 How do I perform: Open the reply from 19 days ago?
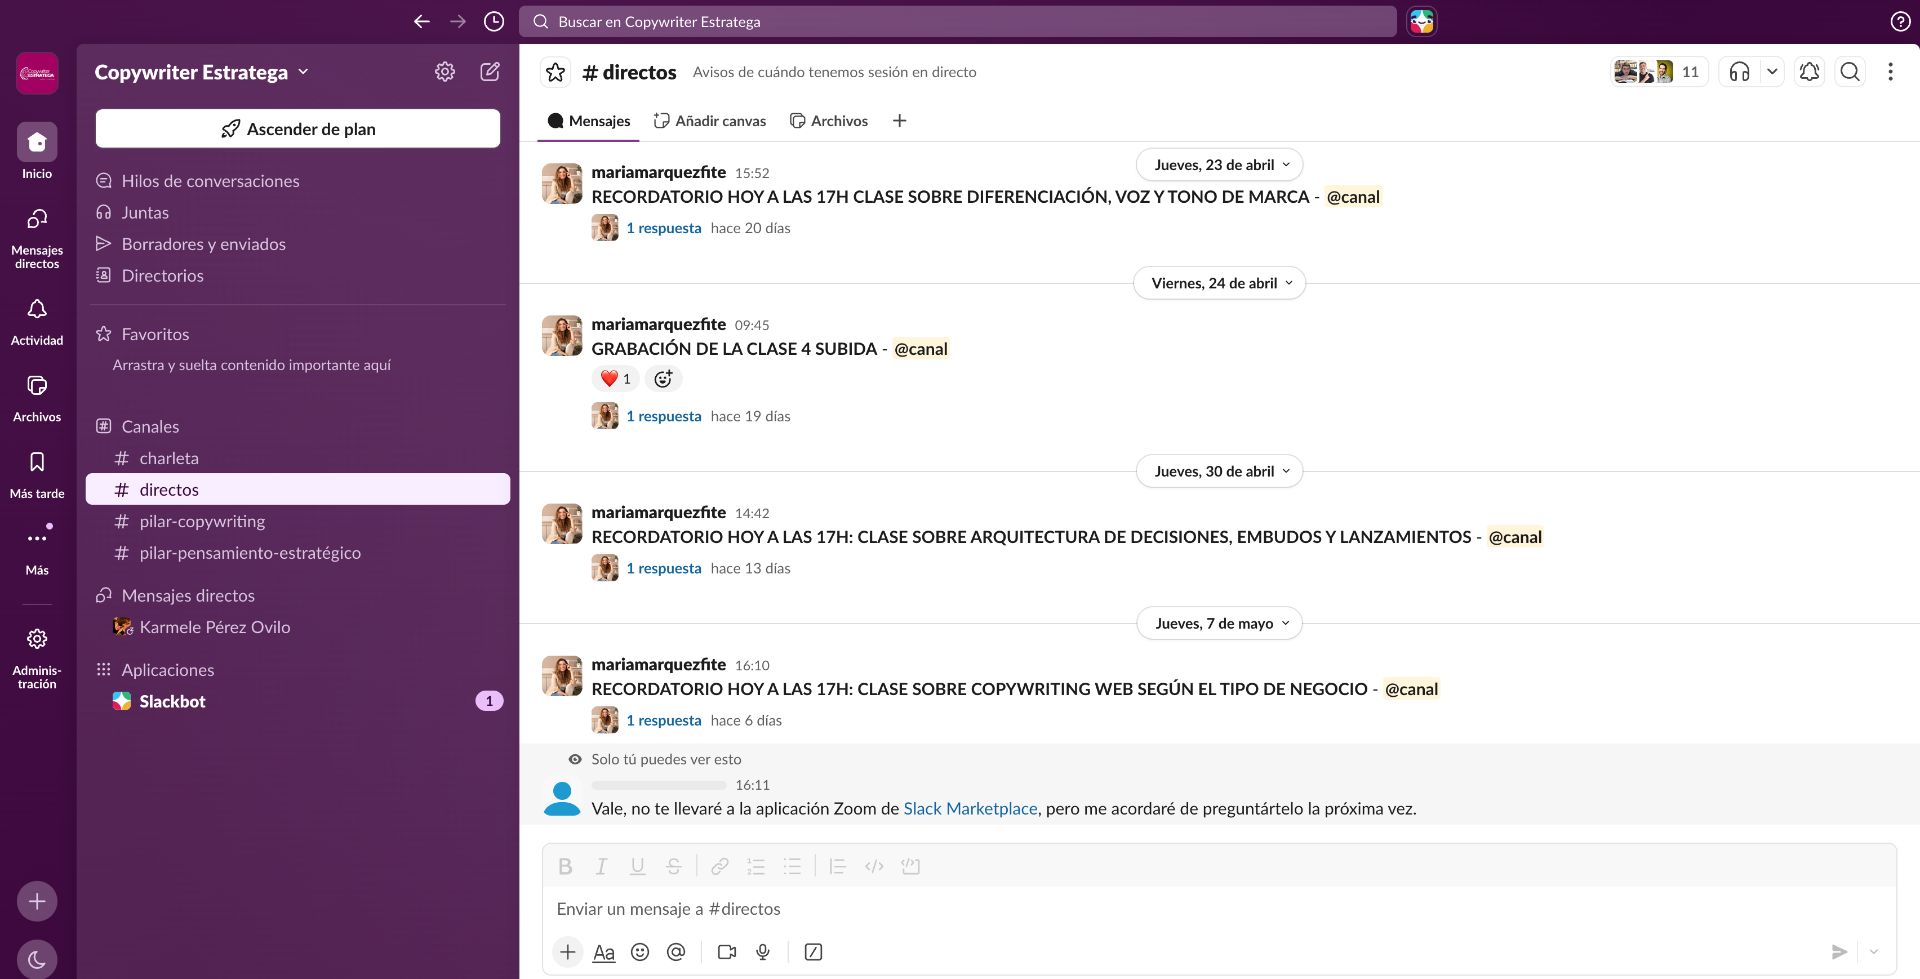664,416
